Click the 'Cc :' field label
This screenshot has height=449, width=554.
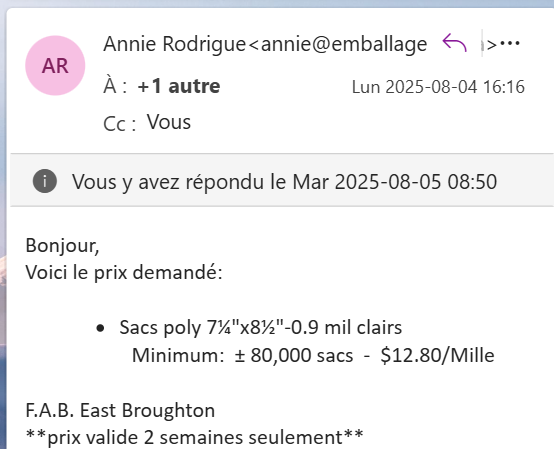click(x=119, y=124)
